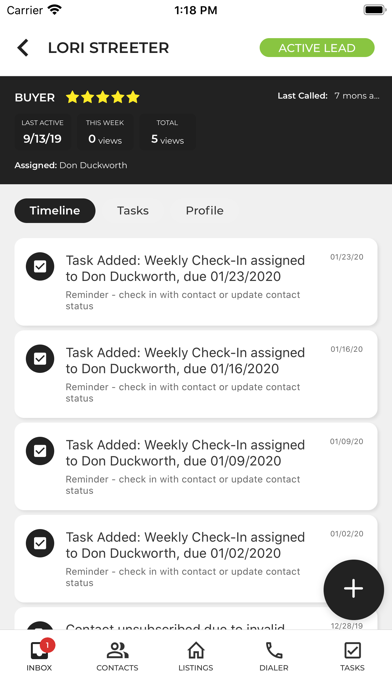Set the buyer rating with the fifth star
Viewport: 392px width, 696px height.
pyautogui.click(x=133, y=97)
